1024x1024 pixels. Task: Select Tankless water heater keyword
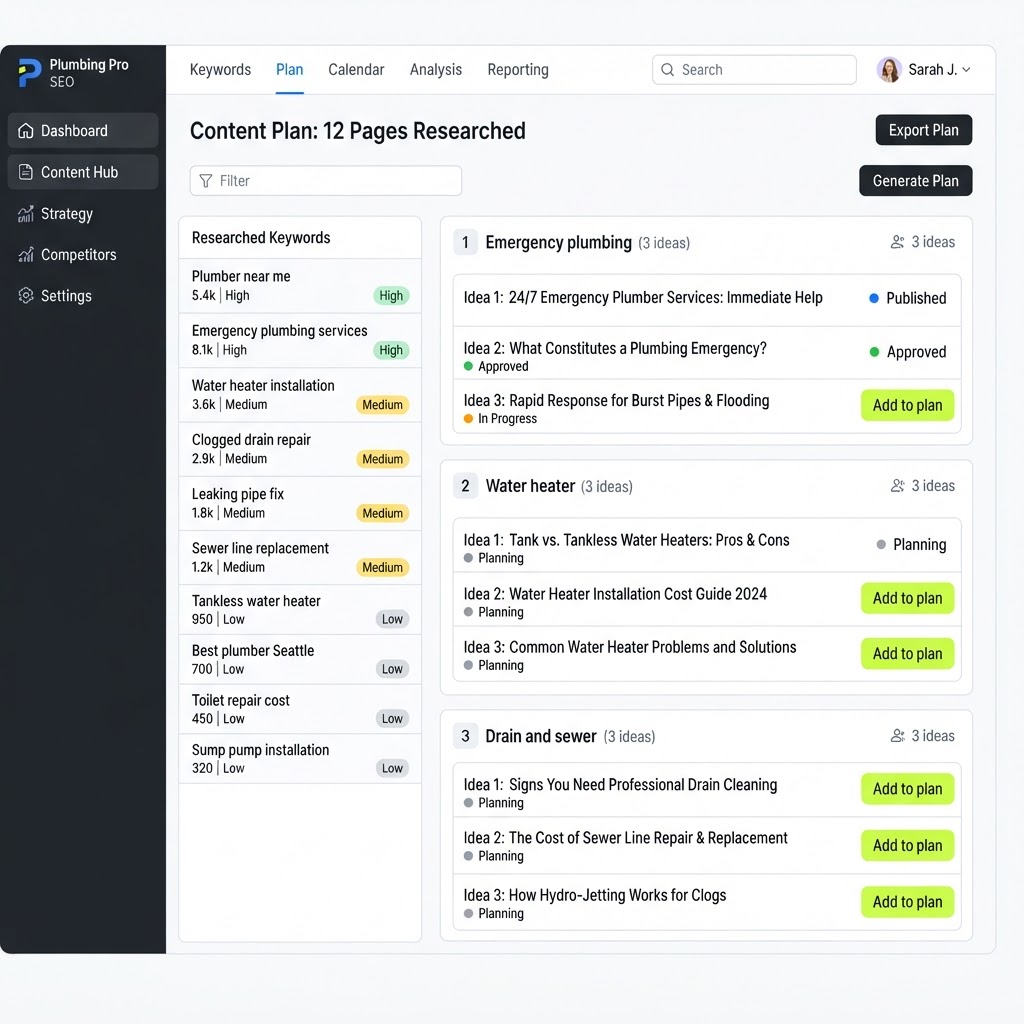pos(300,610)
